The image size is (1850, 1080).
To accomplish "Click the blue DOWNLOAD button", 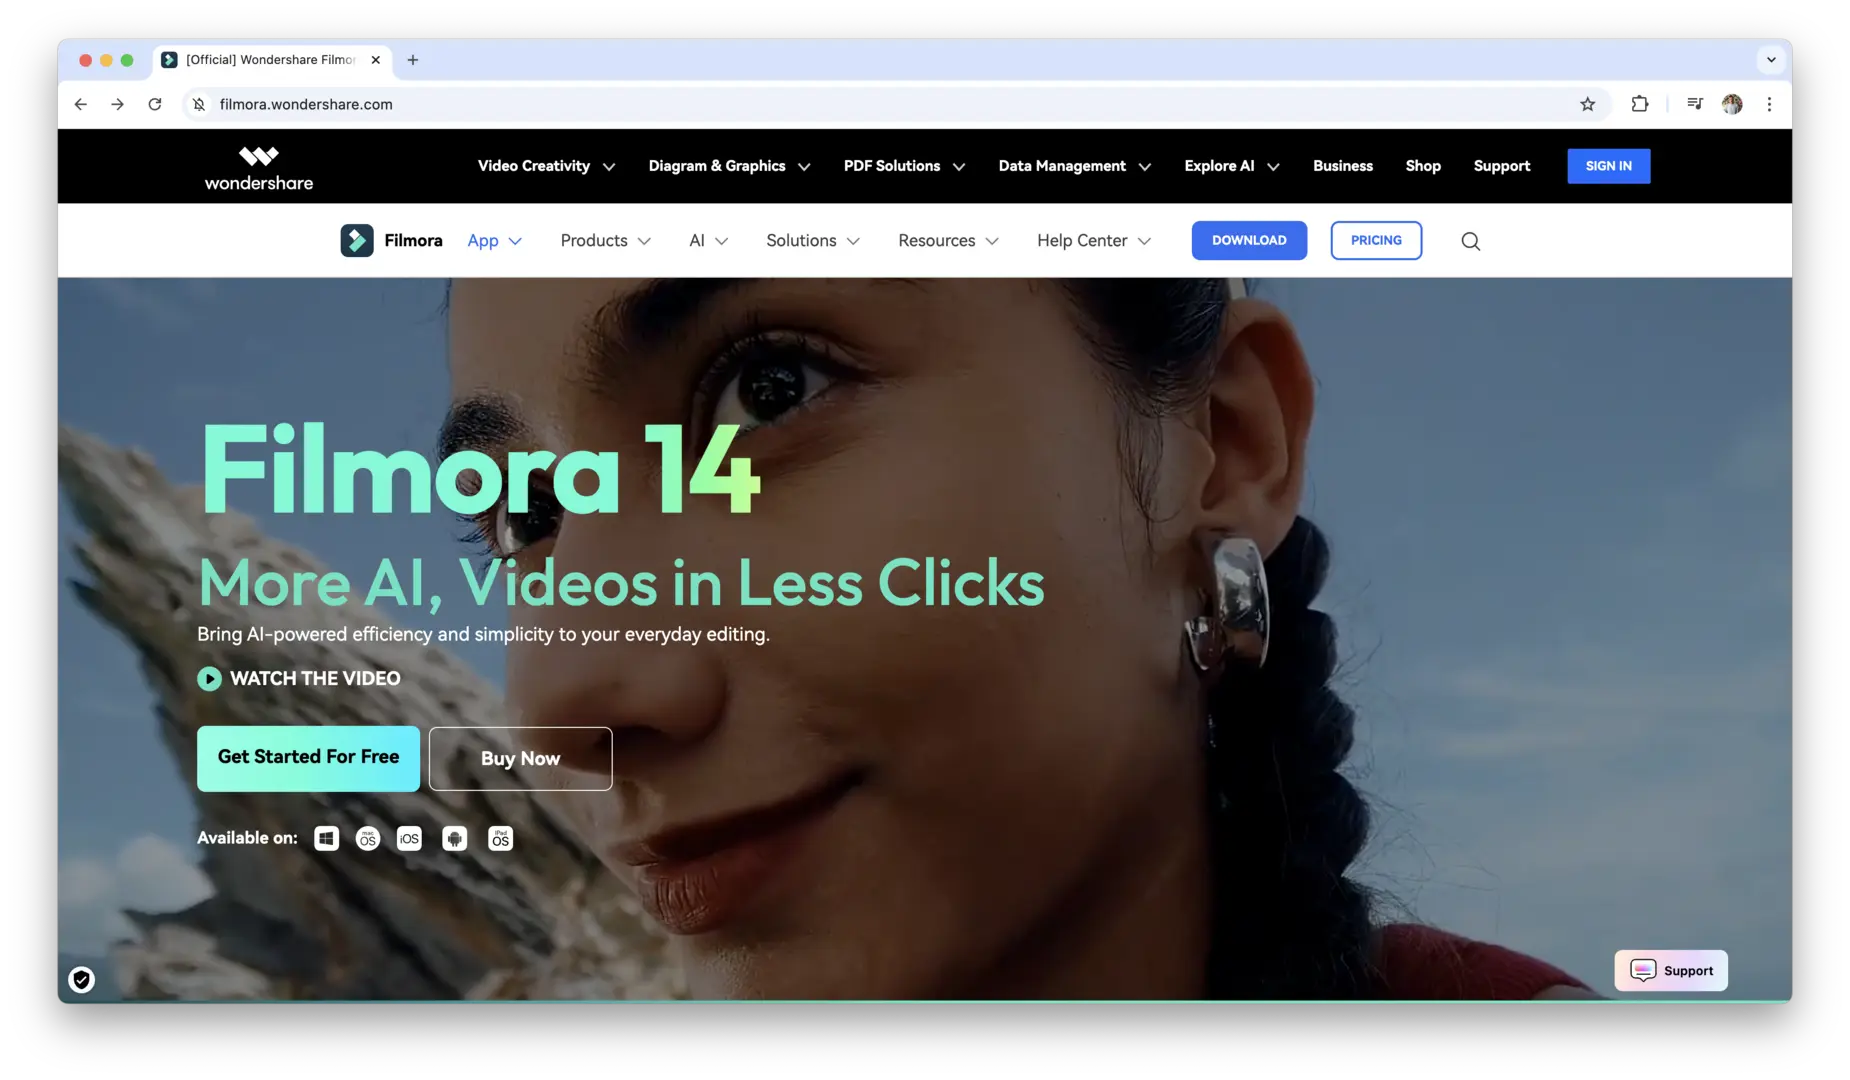I will 1249,241.
